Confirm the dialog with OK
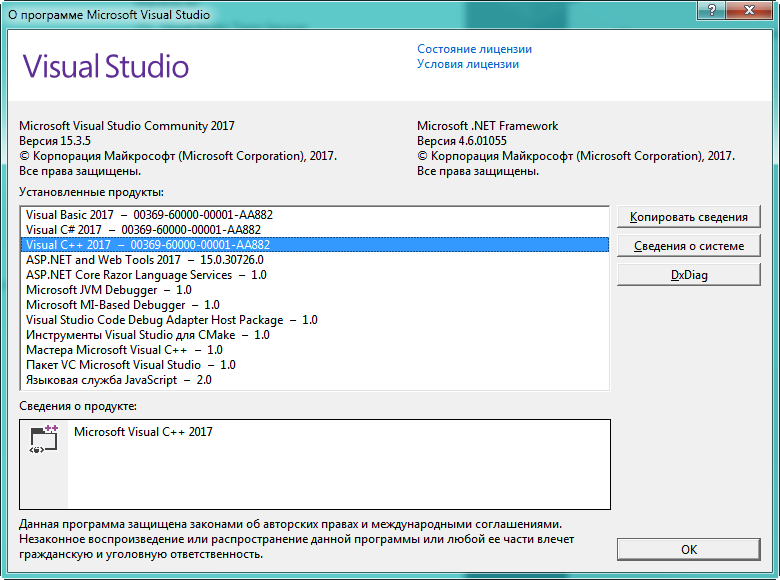Viewport: 780px width, 580px height. 688,549
